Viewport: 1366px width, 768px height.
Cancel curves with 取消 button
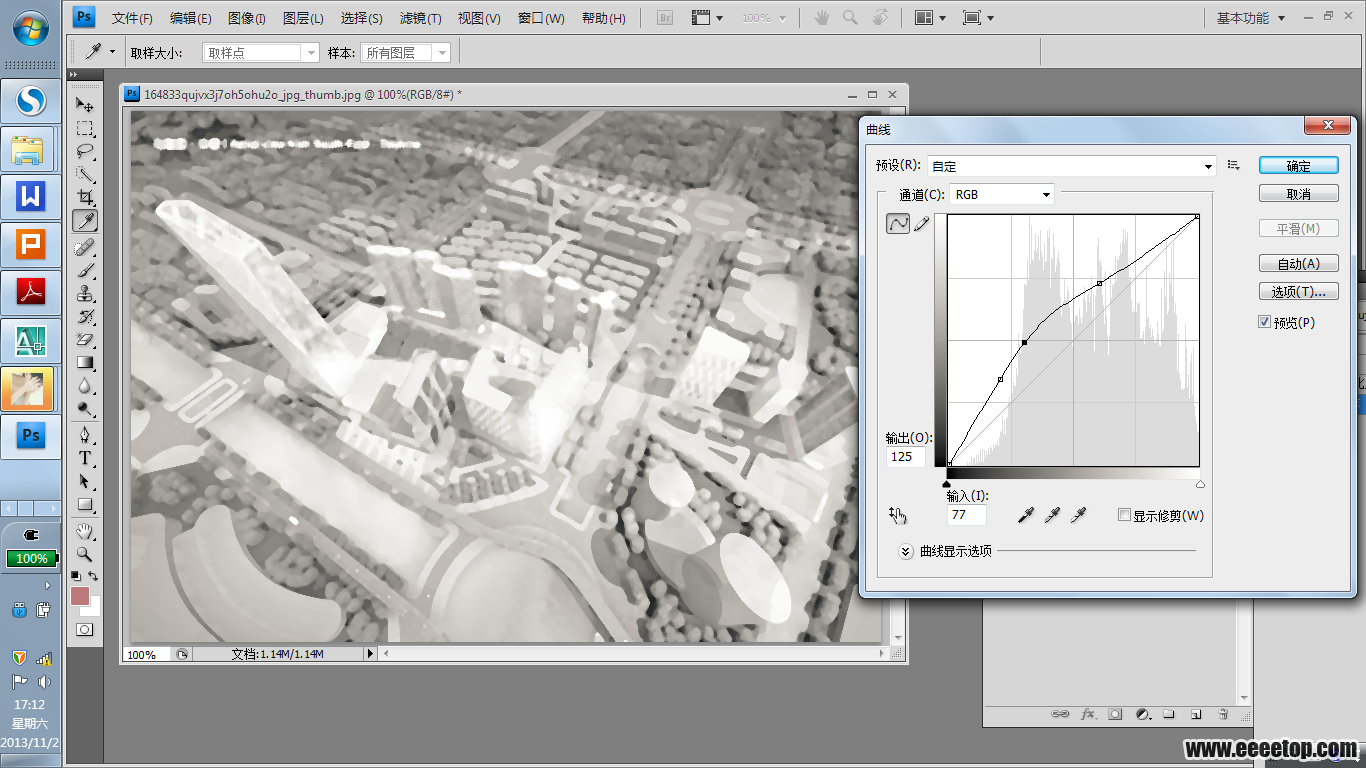1298,194
